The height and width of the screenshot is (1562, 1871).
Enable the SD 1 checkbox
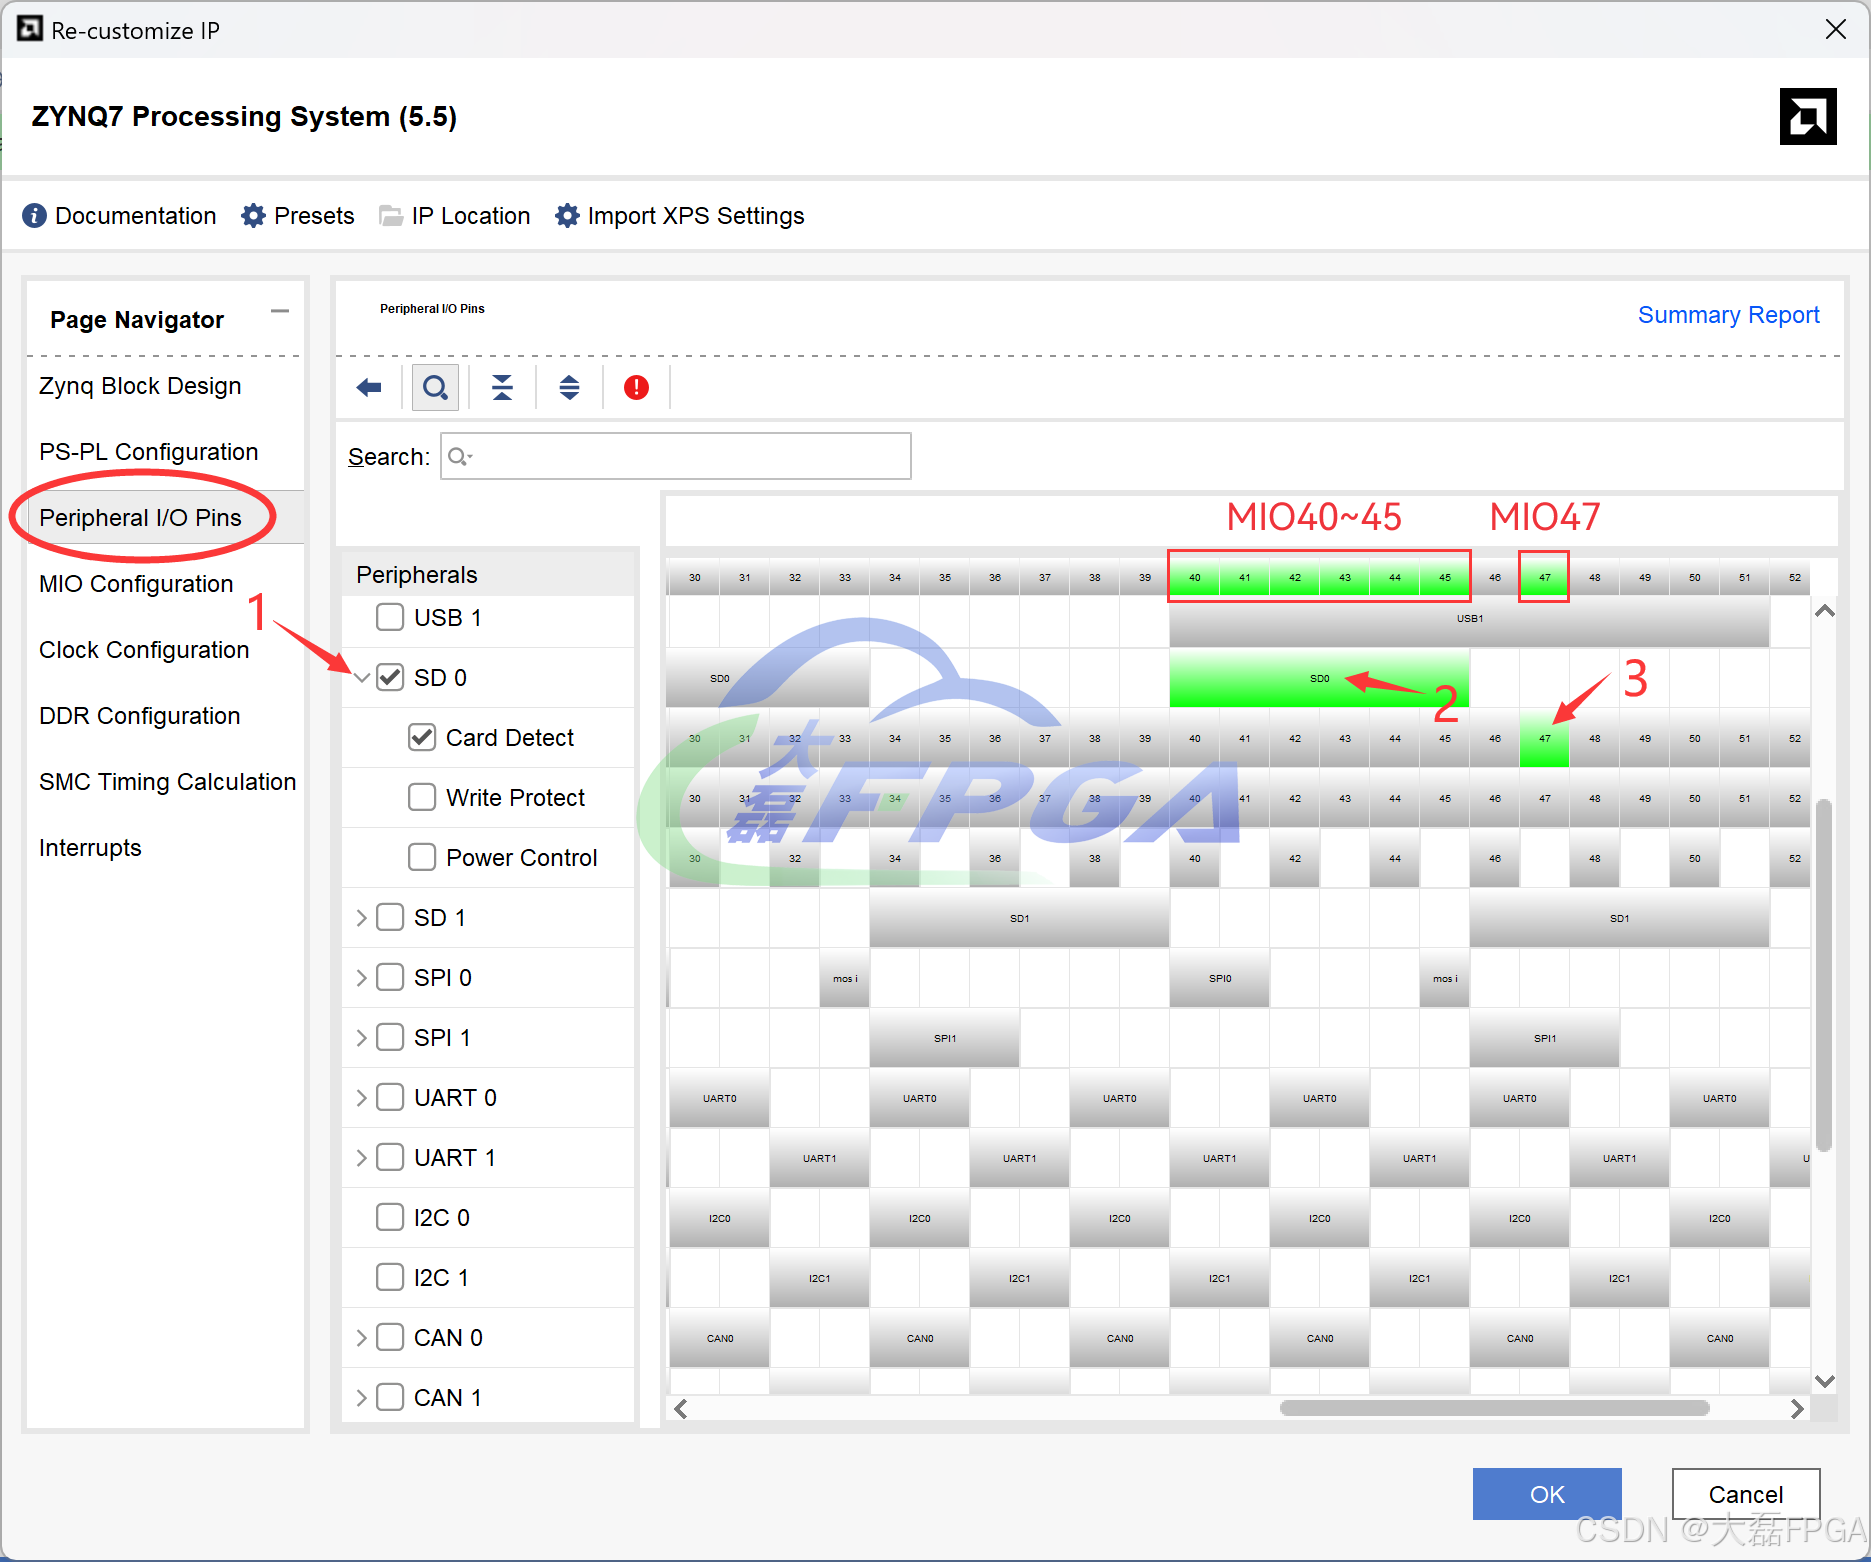390,917
